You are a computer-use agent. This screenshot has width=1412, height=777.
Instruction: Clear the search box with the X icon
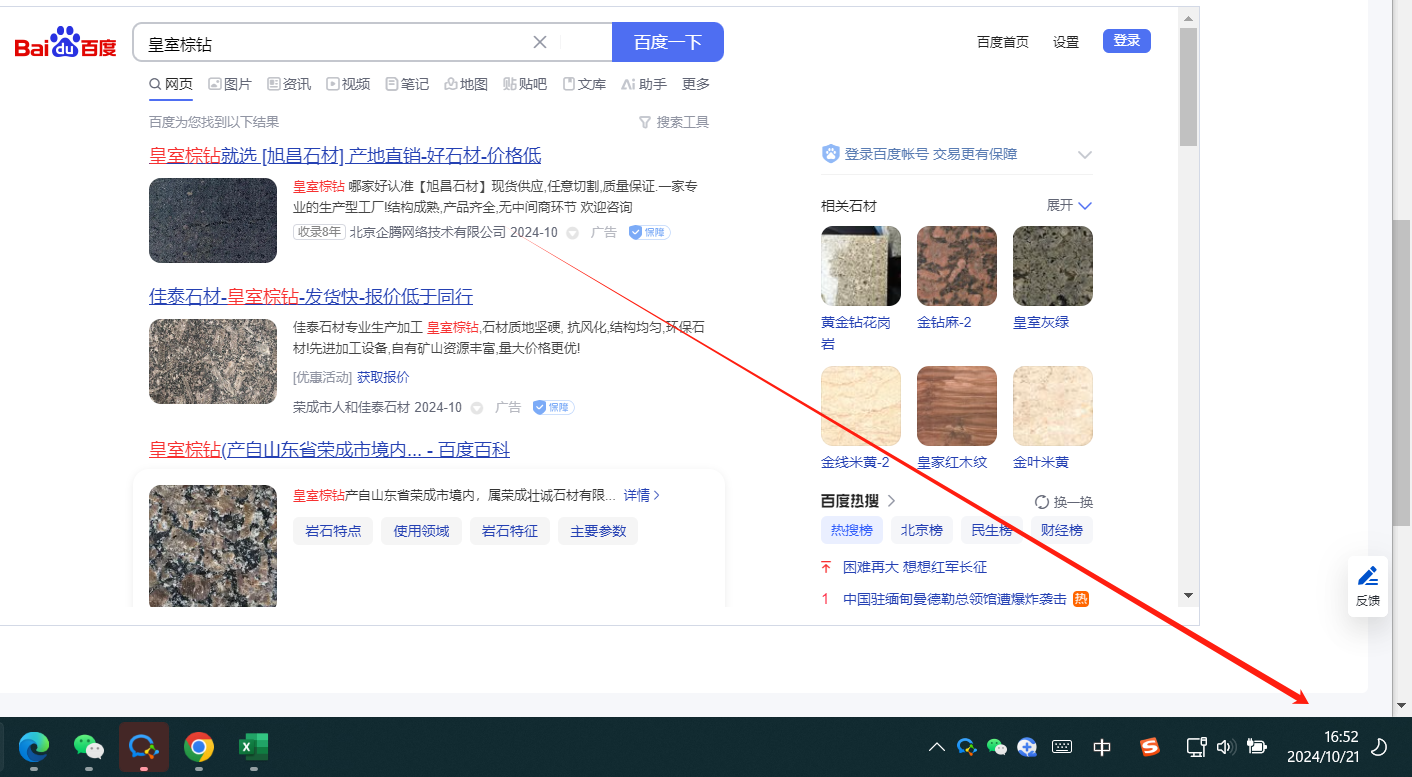540,42
